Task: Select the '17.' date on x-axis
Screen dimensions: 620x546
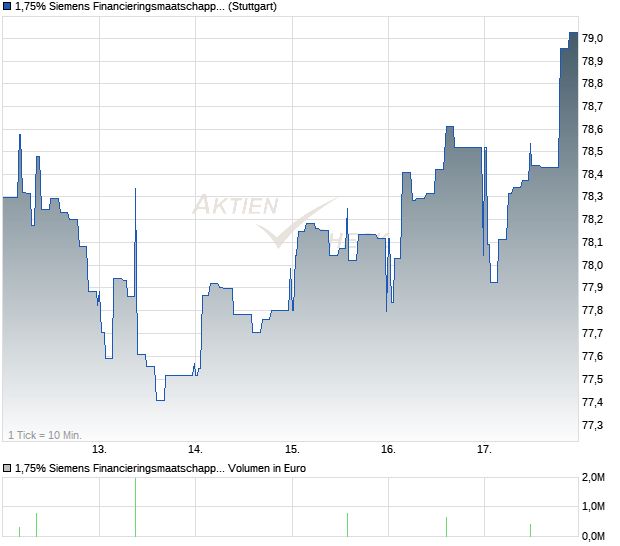Action: pos(485,449)
